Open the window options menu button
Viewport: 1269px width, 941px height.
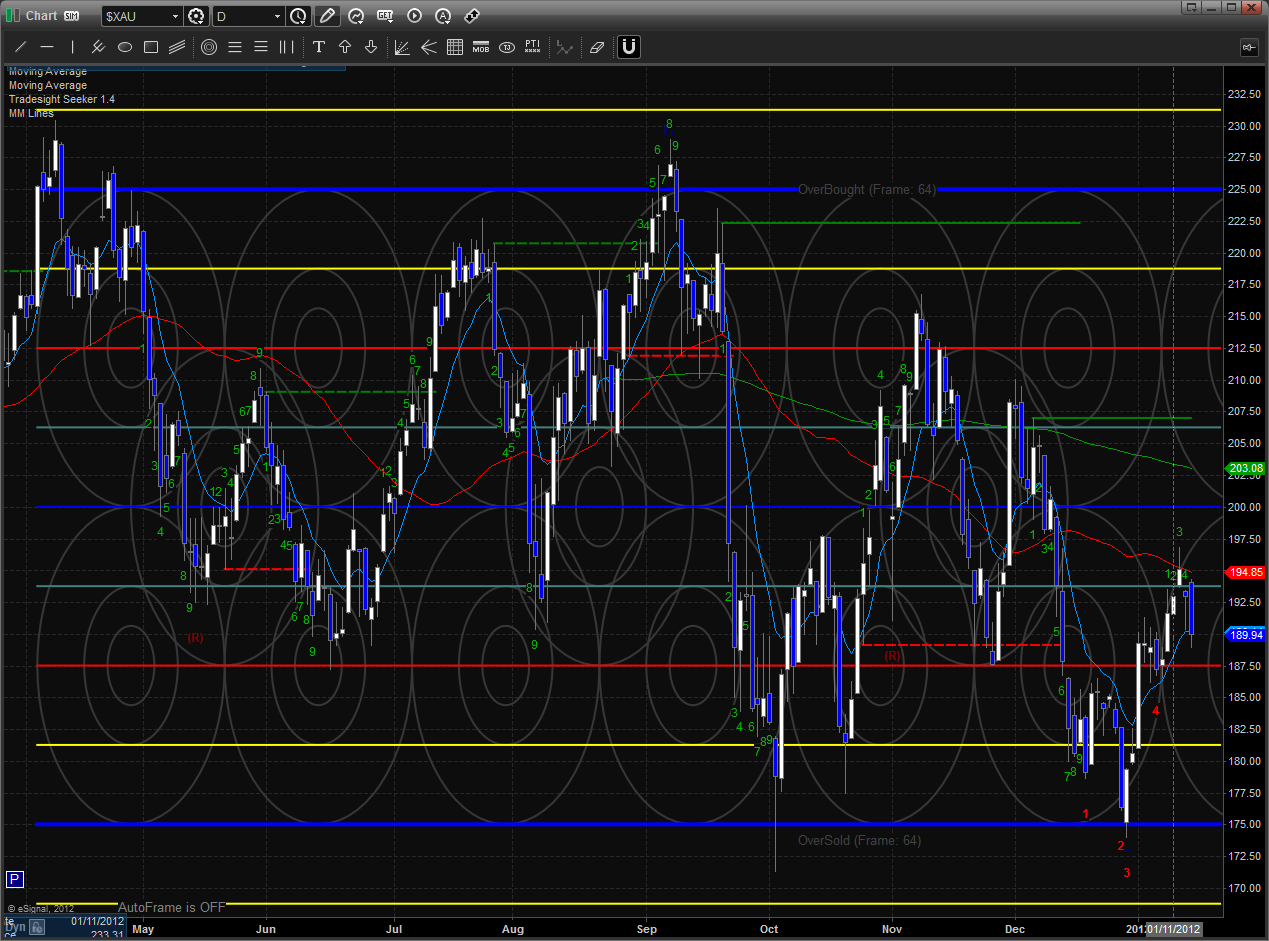(x=1192, y=8)
